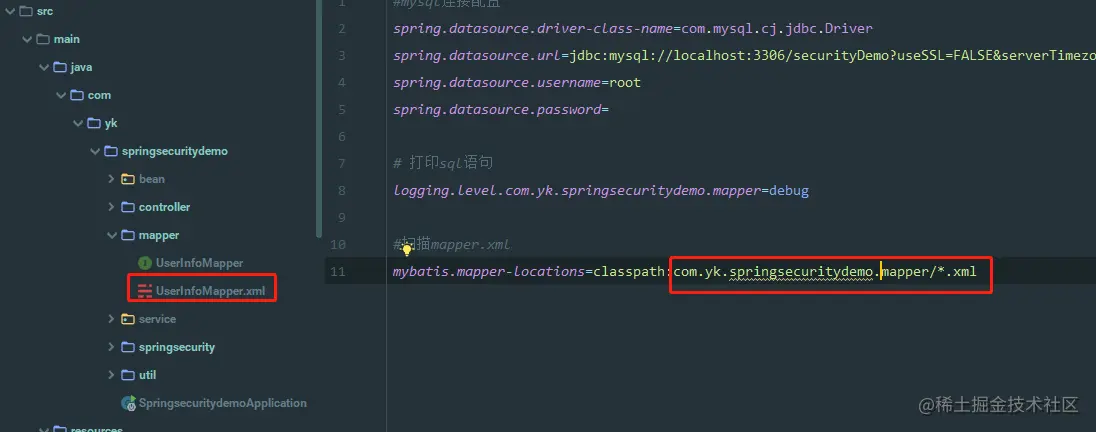Select the java tree row label
Screen dimensions: 1096x432
(81, 67)
